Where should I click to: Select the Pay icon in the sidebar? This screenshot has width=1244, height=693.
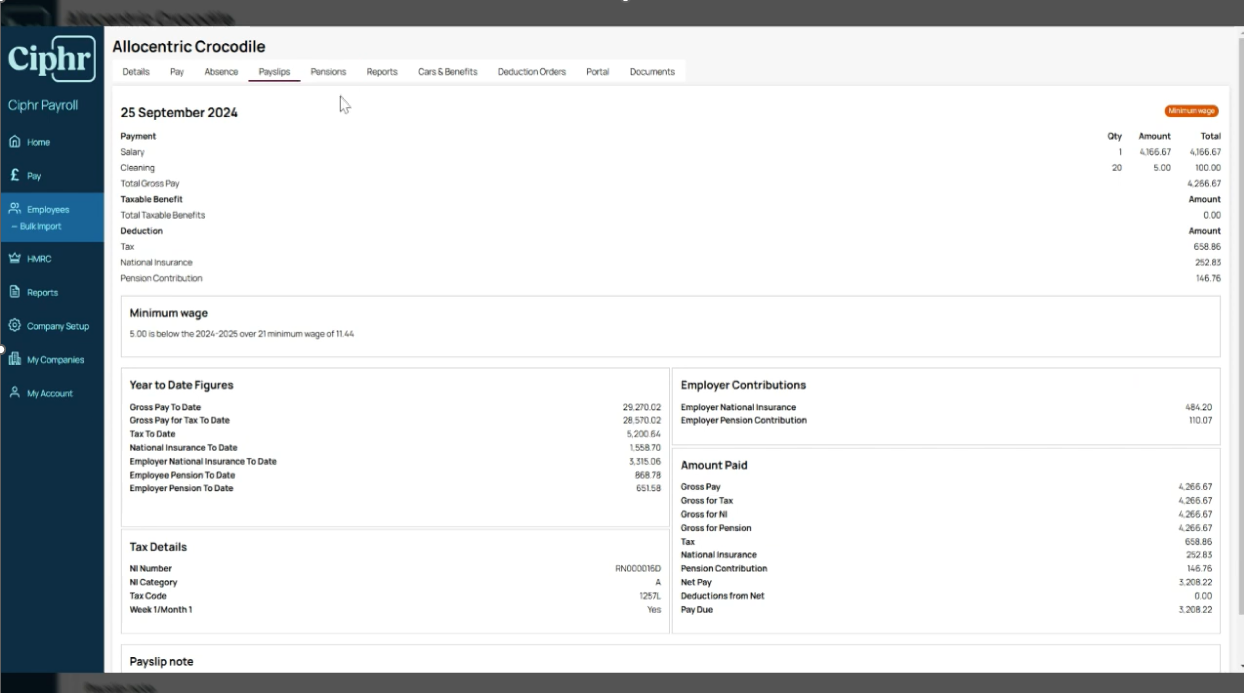click(x=14, y=175)
